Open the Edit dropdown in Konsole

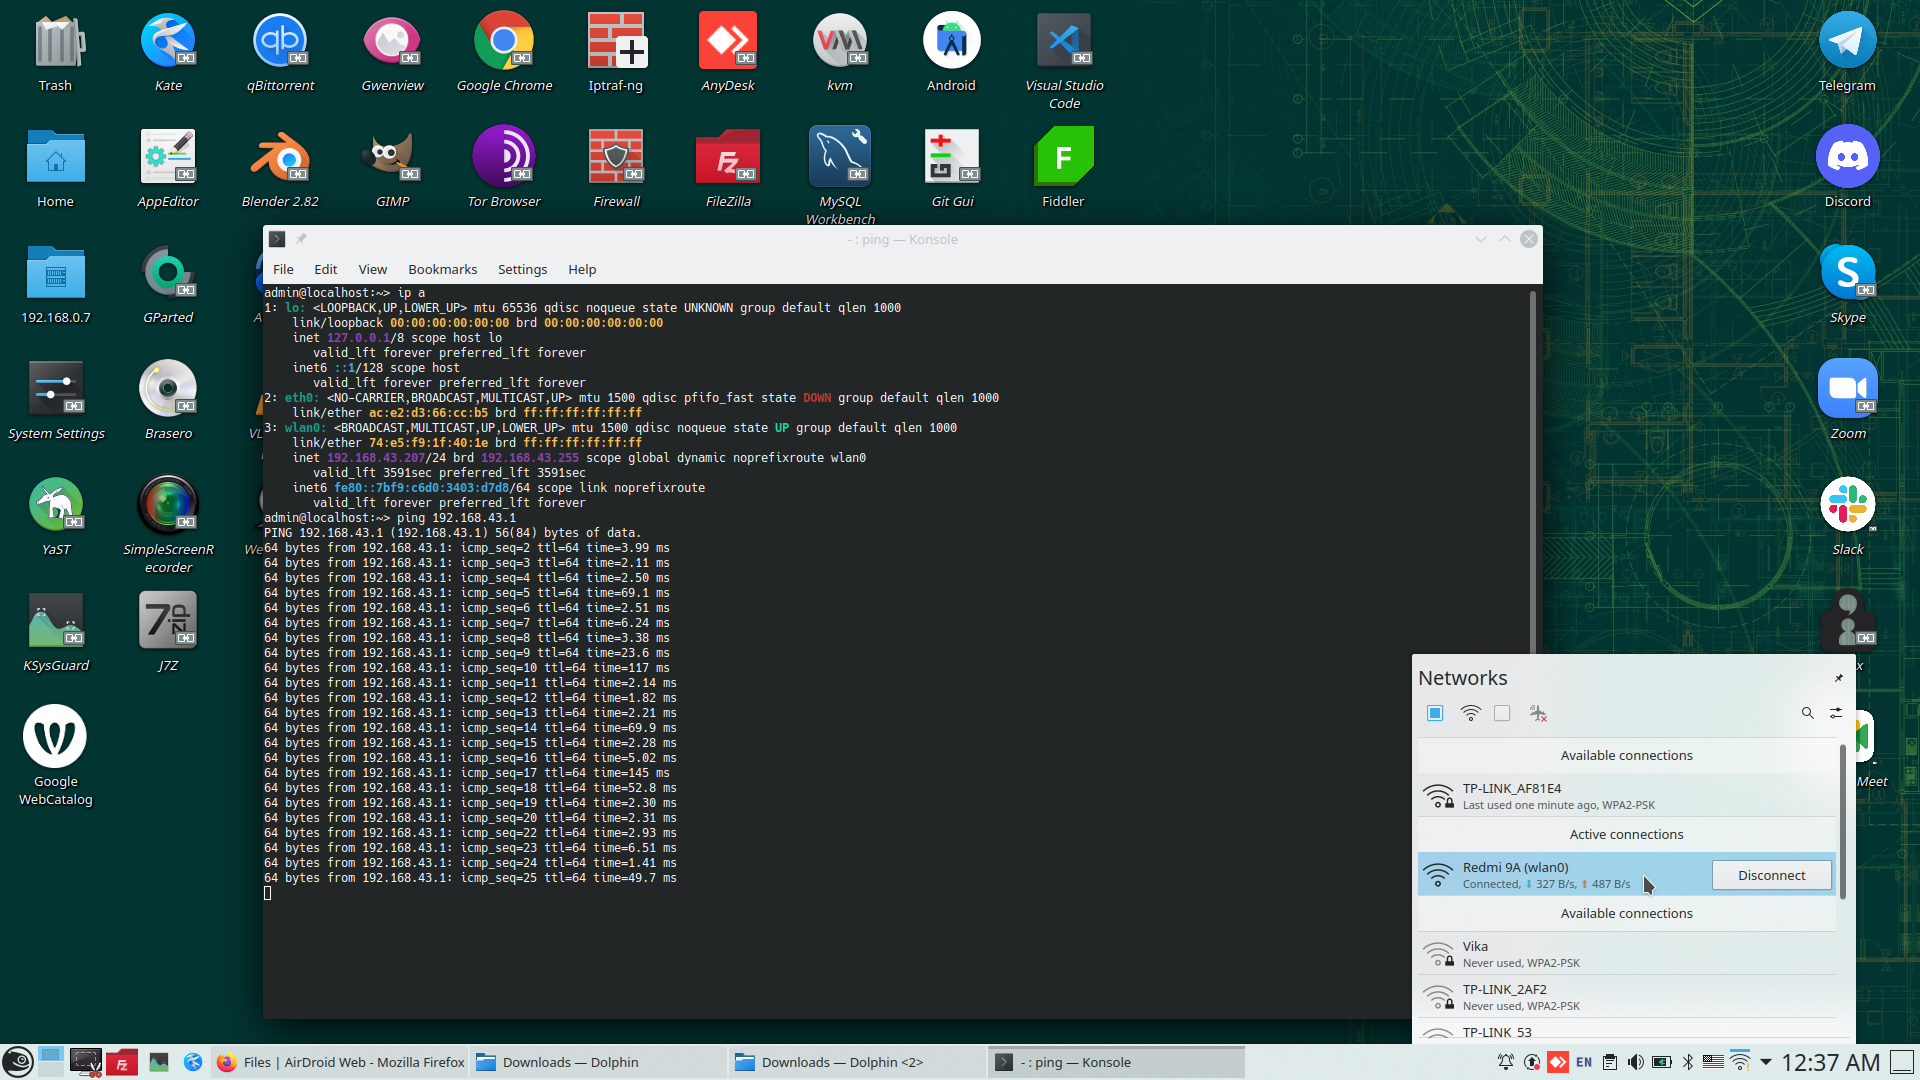[325, 269]
